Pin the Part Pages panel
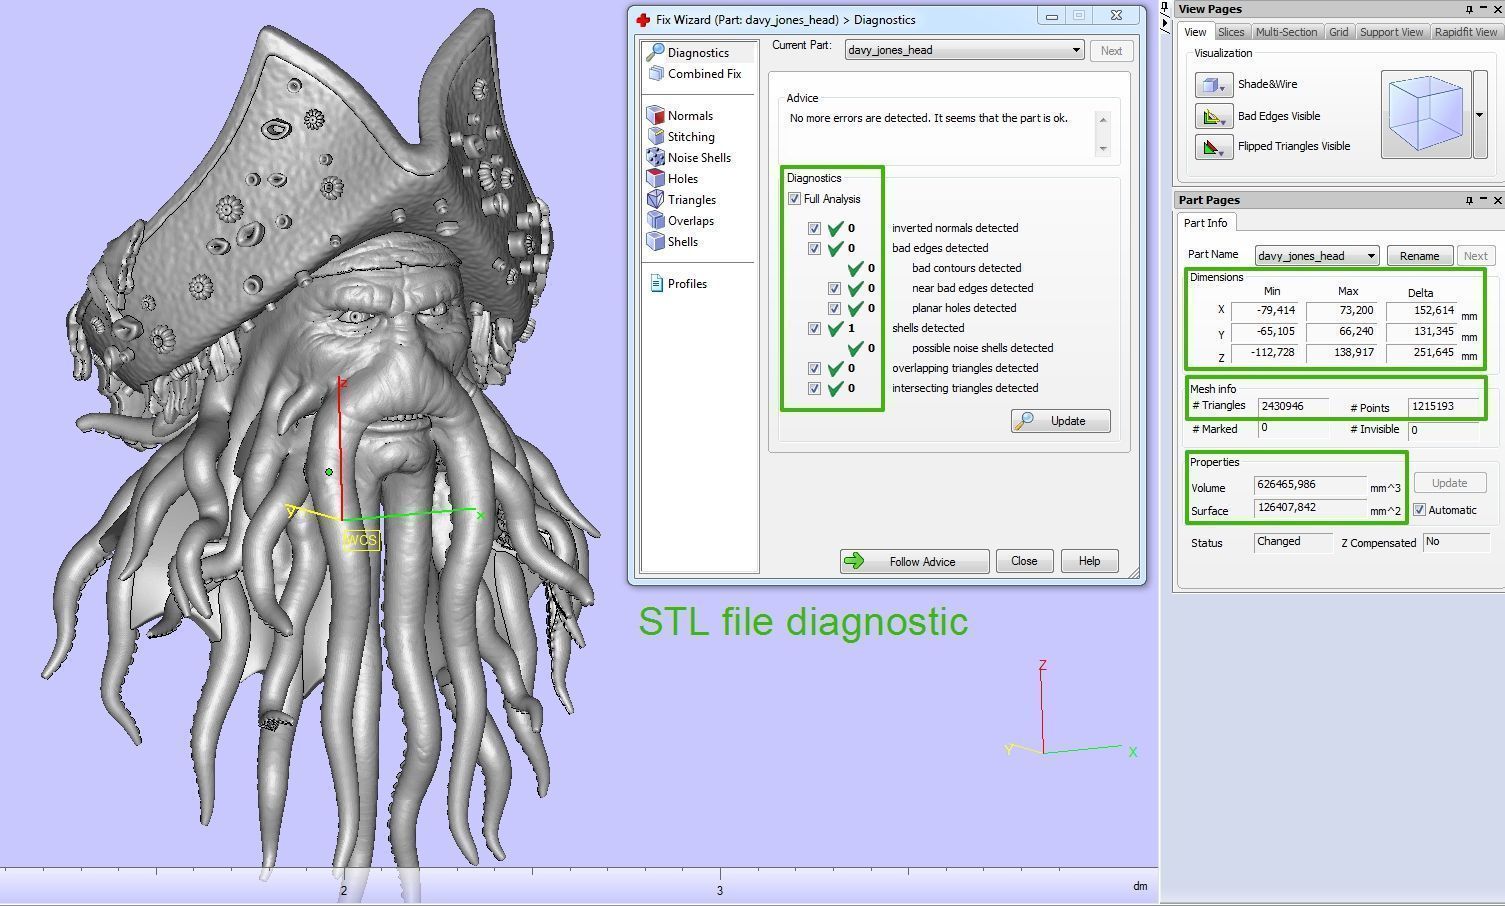Viewport: 1505px width, 906px height. tap(1469, 200)
